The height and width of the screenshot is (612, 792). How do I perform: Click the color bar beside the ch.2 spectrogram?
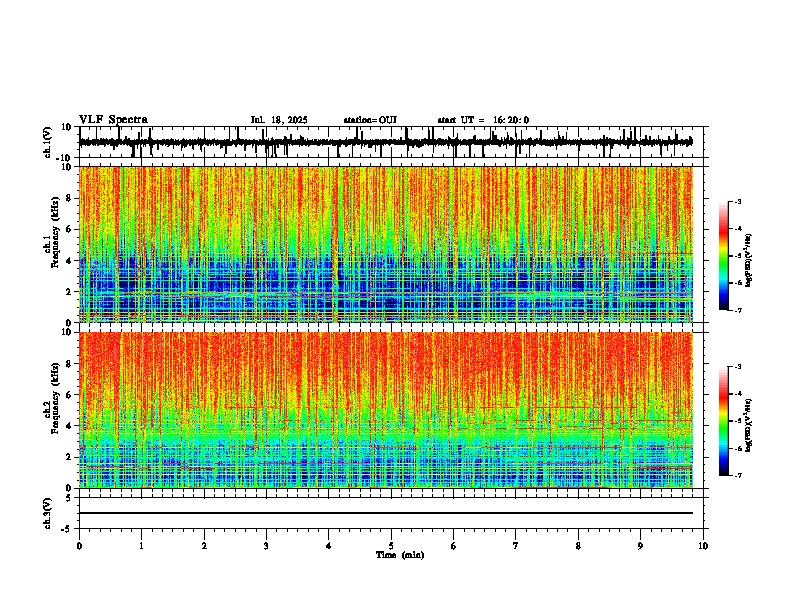click(x=724, y=421)
